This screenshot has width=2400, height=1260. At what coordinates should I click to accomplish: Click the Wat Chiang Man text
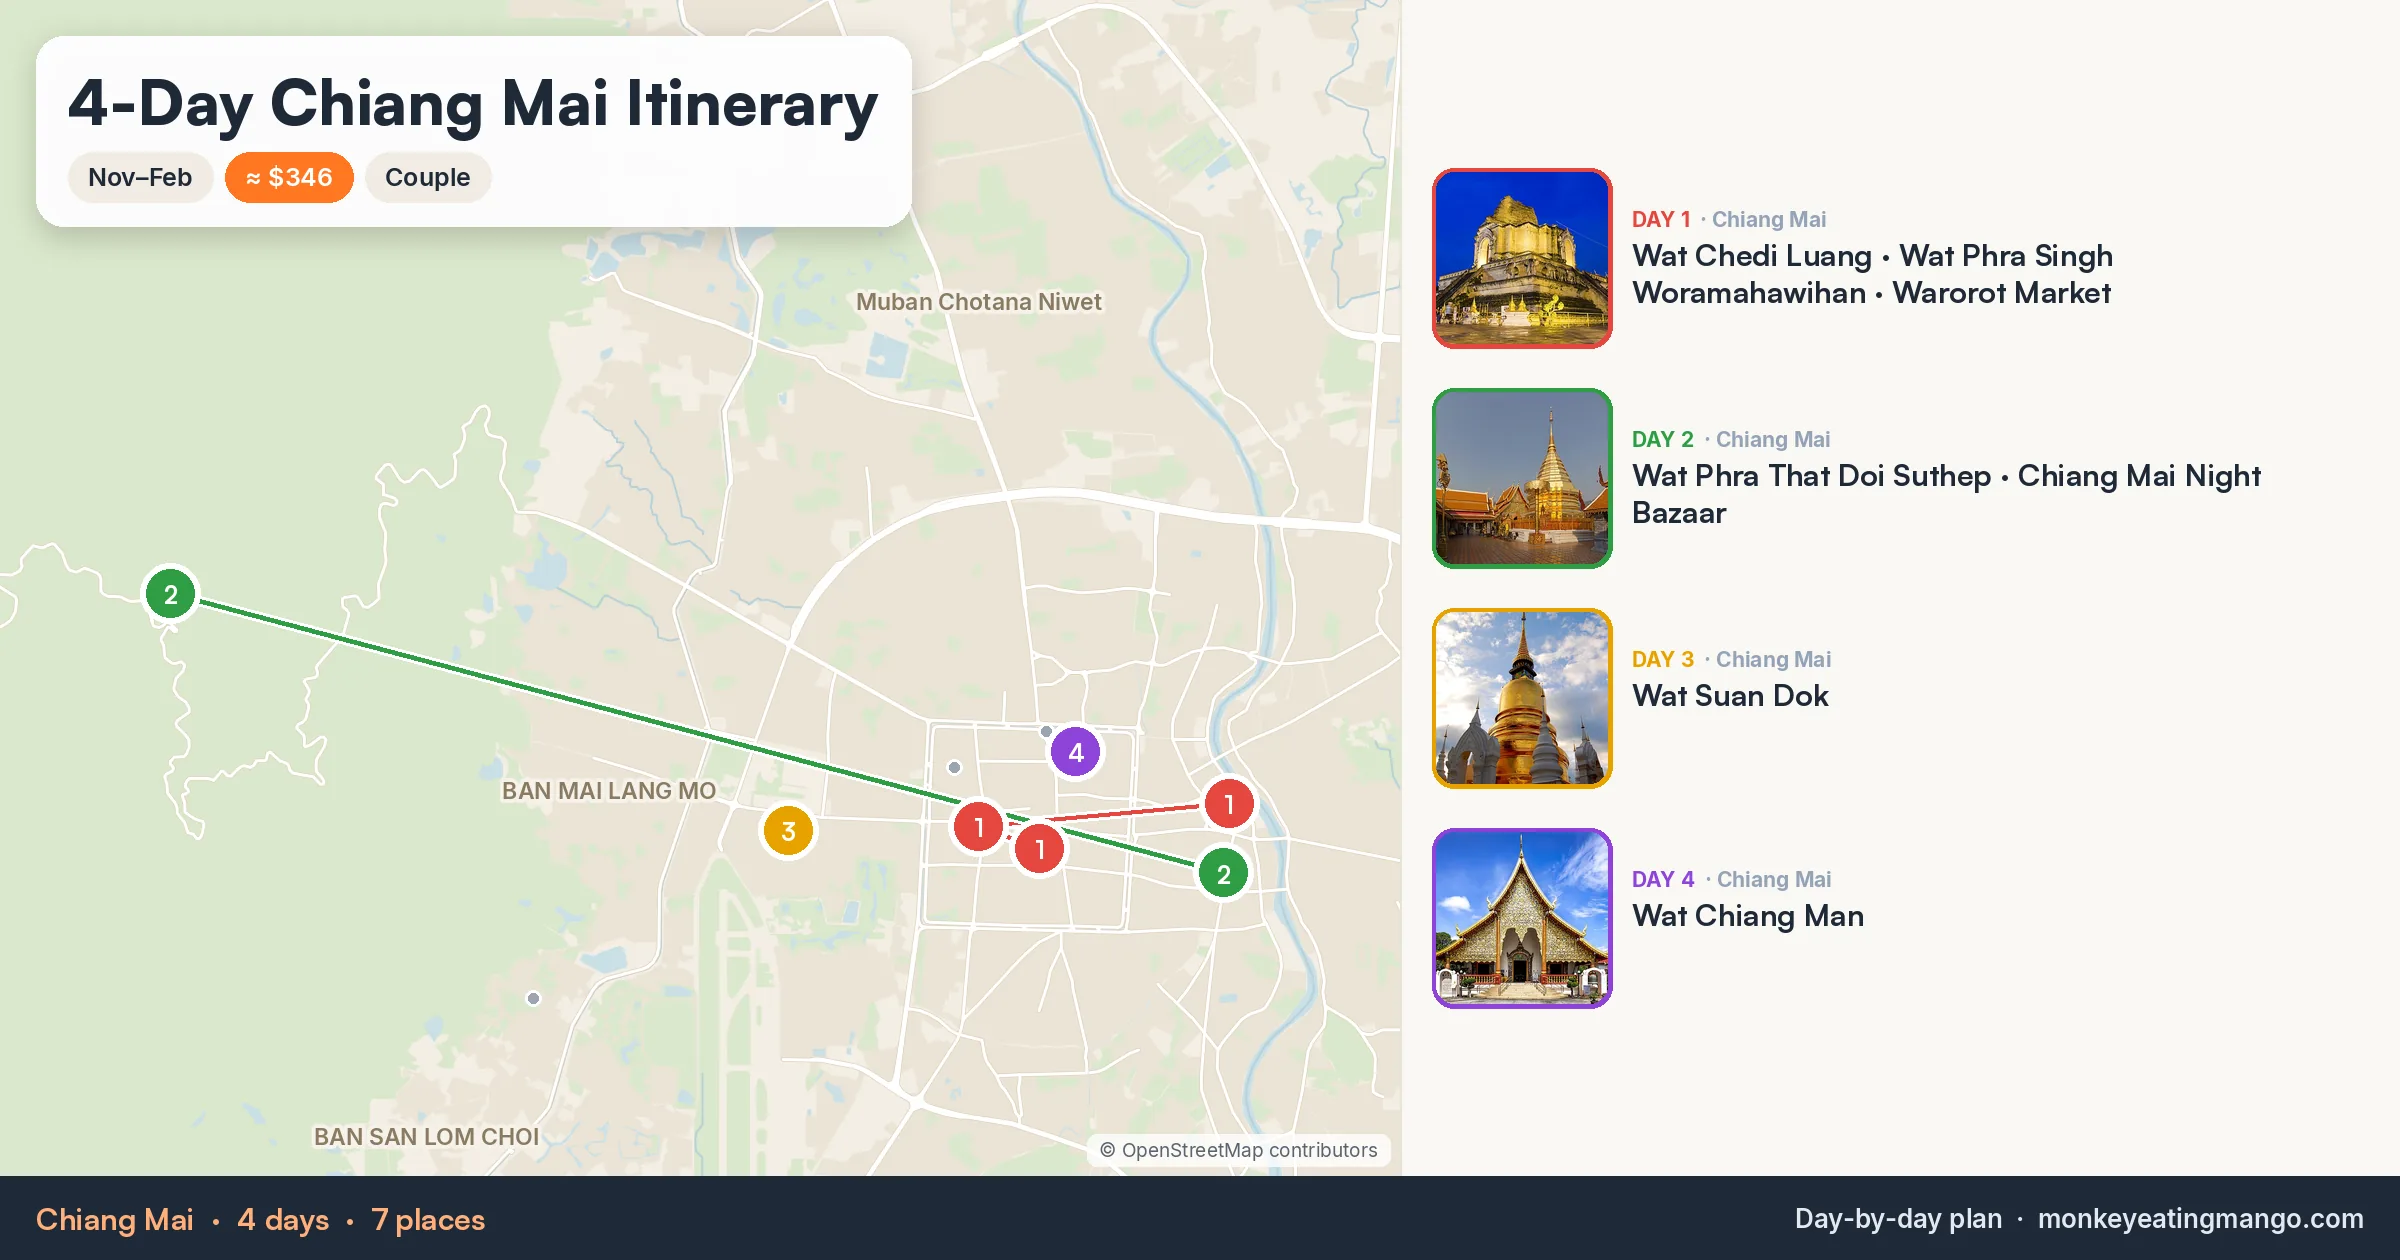(x=1748, y=916)
